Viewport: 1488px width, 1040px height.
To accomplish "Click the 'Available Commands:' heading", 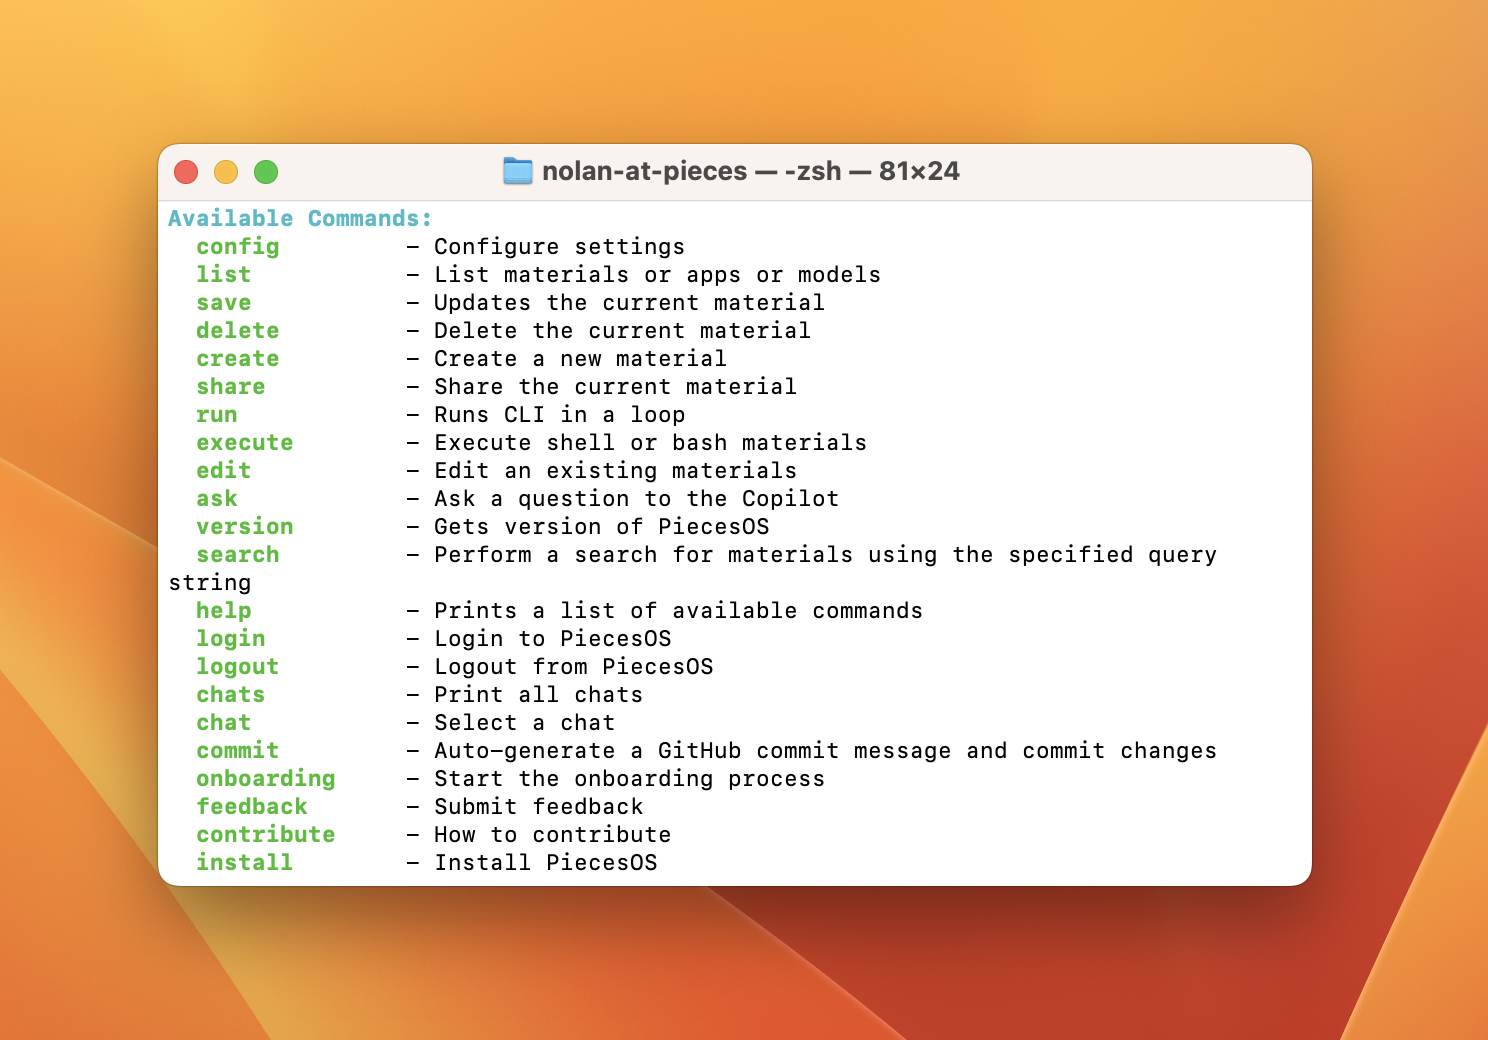I will (300, 218).
